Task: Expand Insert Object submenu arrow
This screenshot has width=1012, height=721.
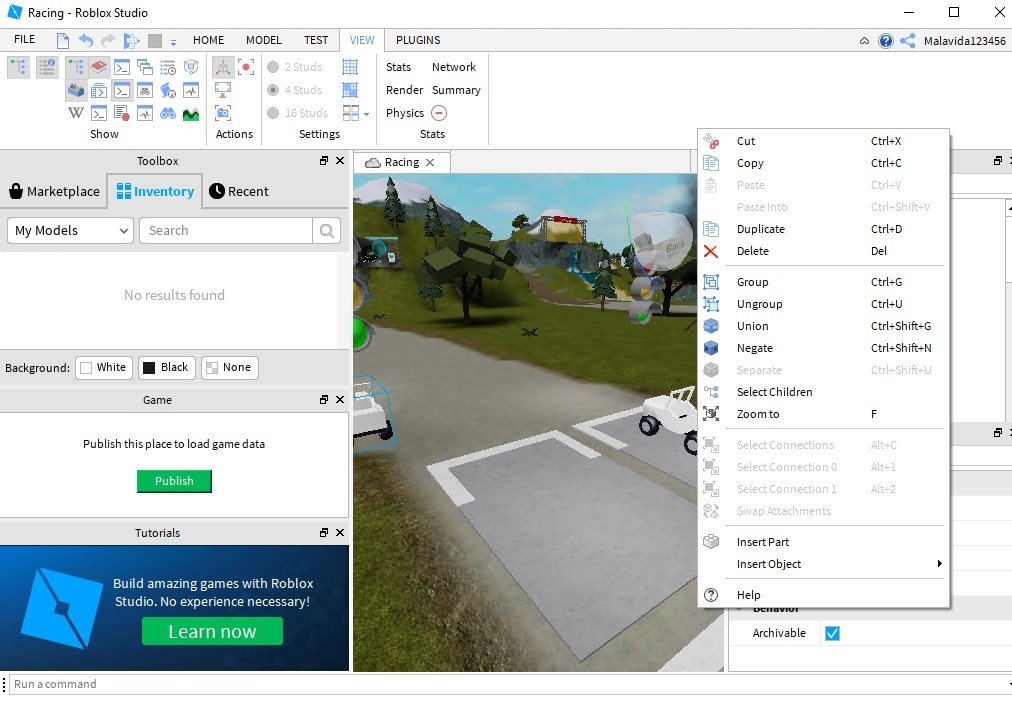Action: click(x=939, y=564)
